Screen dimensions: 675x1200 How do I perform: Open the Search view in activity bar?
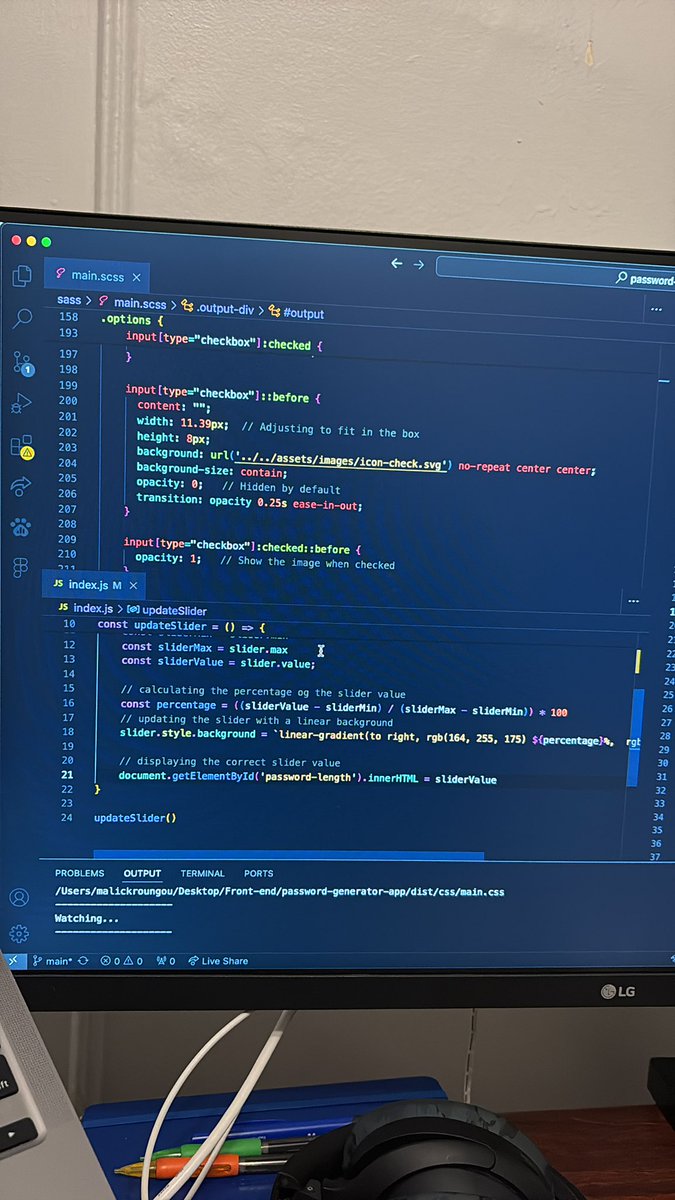pyautogui.click(x=22, y=319)
